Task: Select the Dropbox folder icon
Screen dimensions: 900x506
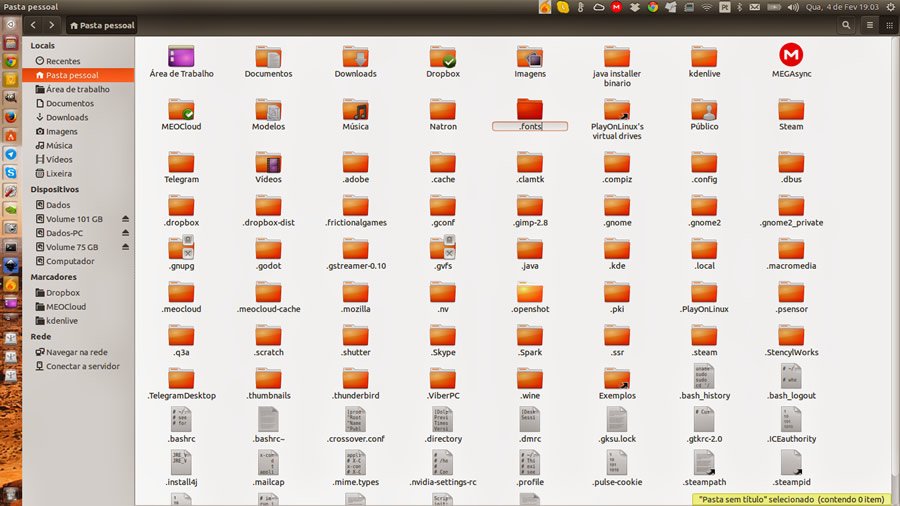Action: [443, 57]
